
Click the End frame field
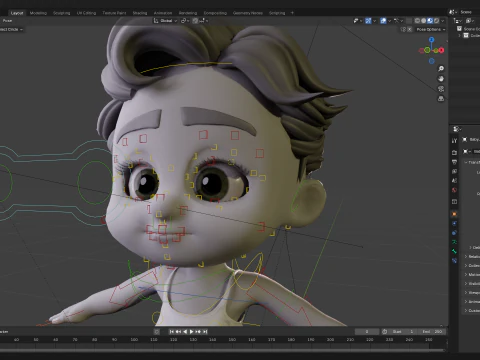coord(431,331)
